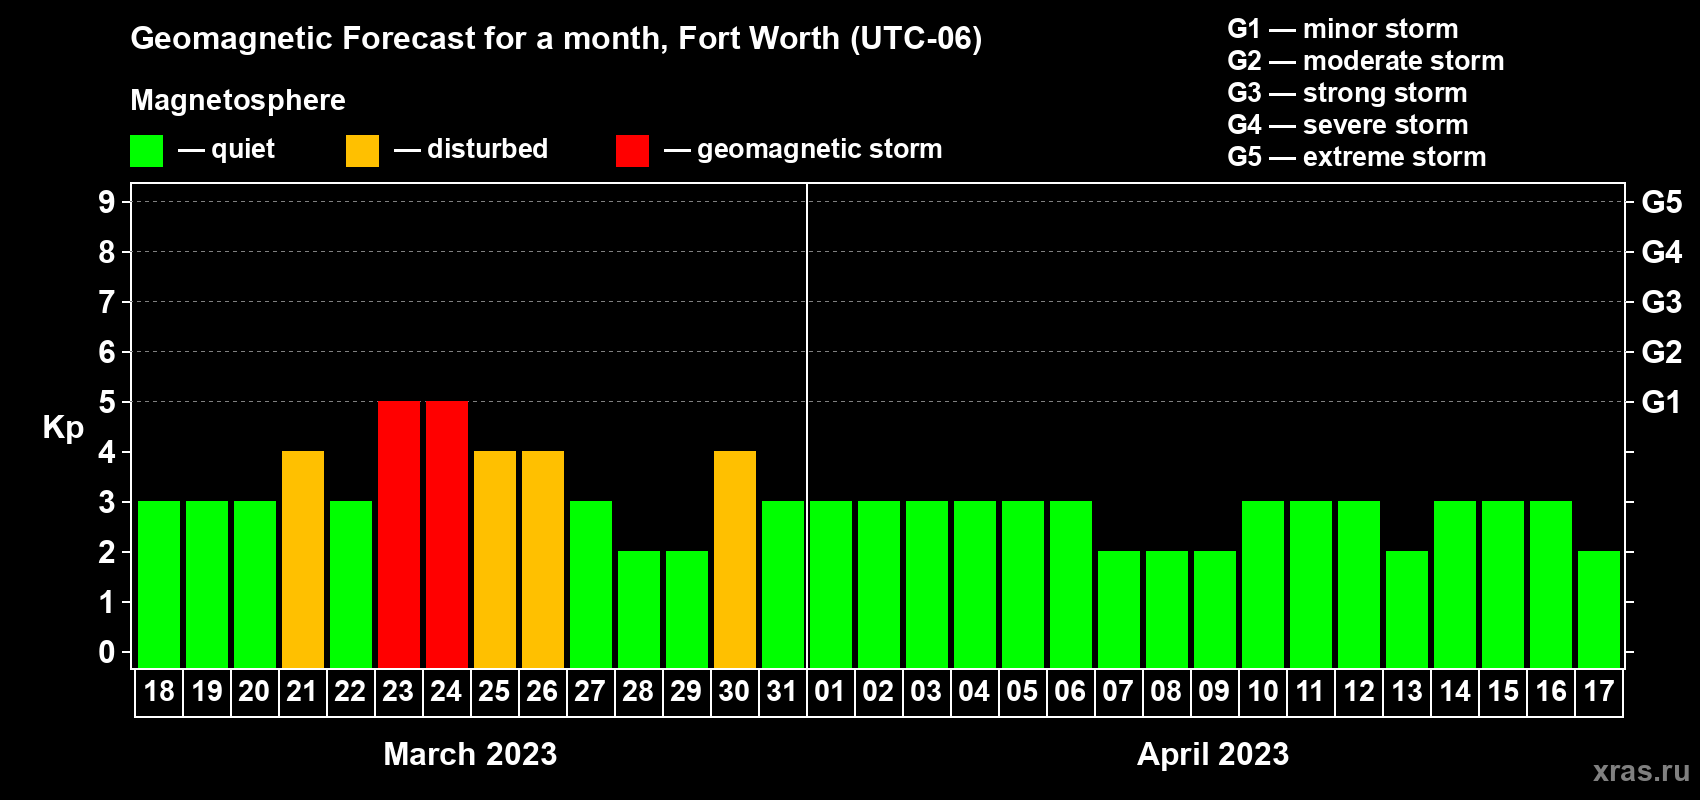
Task: Click the '— quiet' legend text
Action: (x=226, y=149)
